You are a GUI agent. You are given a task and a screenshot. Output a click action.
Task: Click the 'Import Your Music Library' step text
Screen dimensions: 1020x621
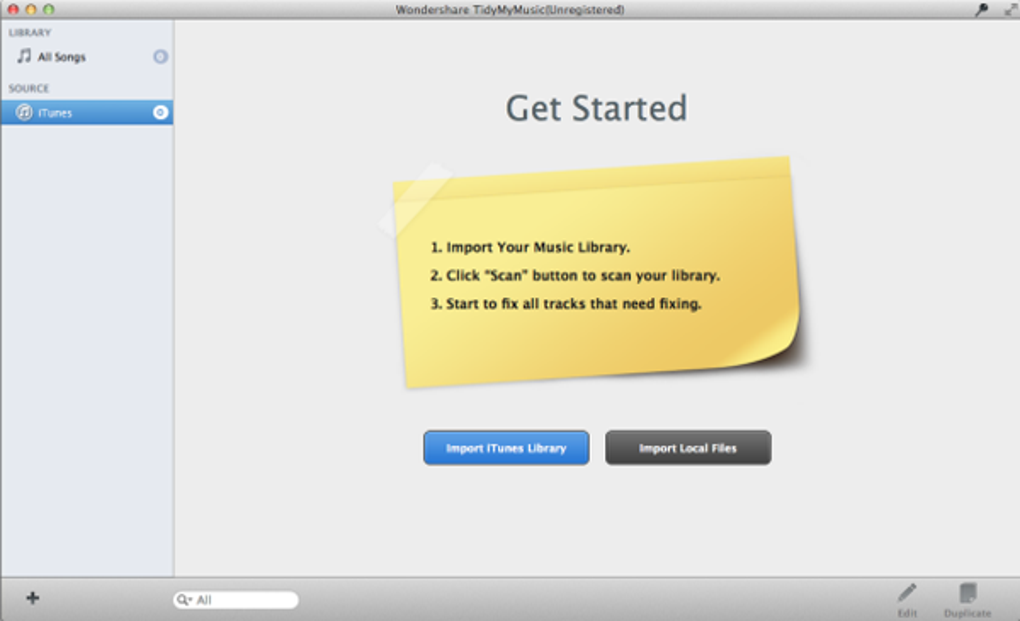[530, 247]
